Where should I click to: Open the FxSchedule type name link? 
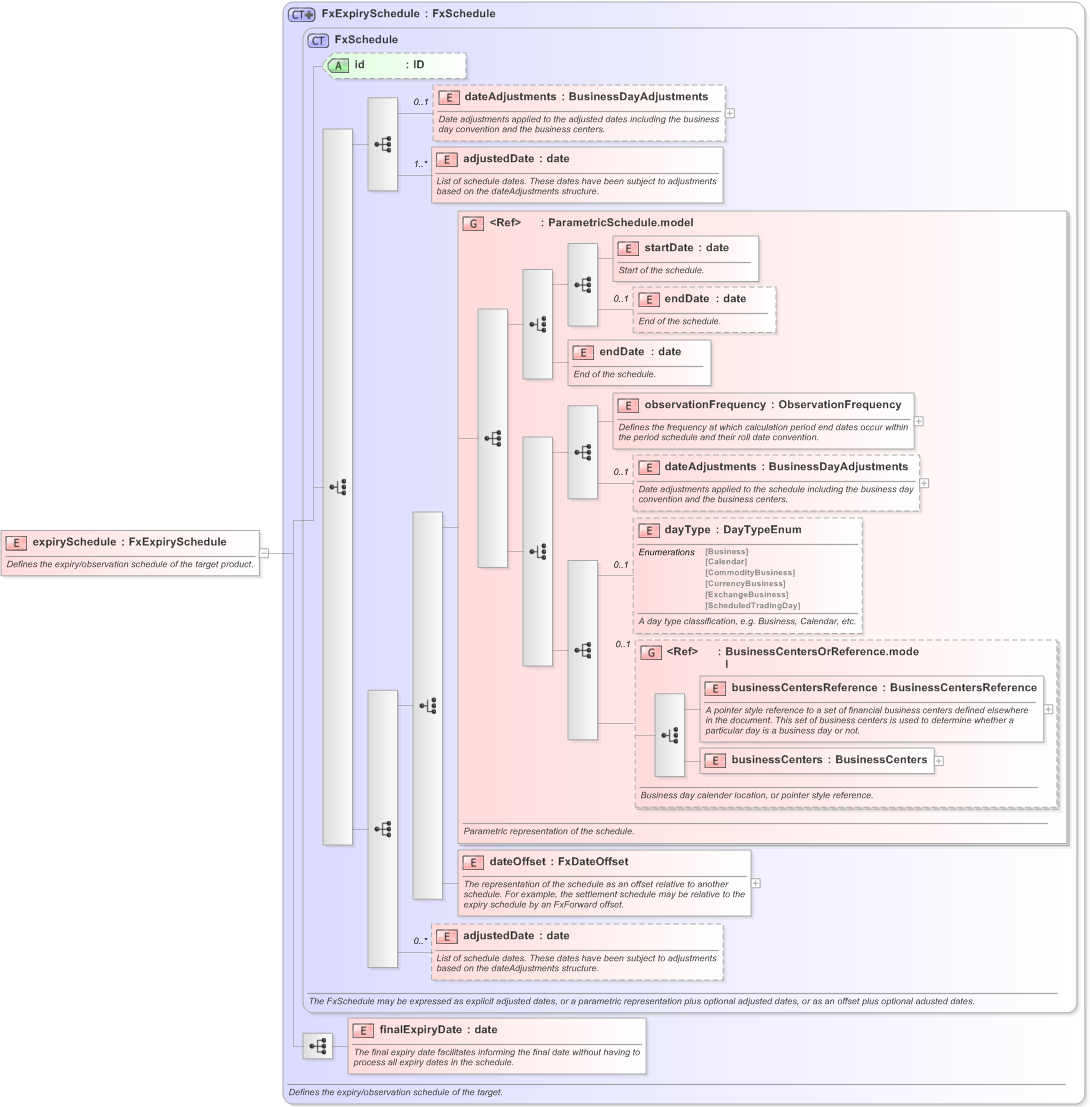pyautogui.click(x=366, y=40)
